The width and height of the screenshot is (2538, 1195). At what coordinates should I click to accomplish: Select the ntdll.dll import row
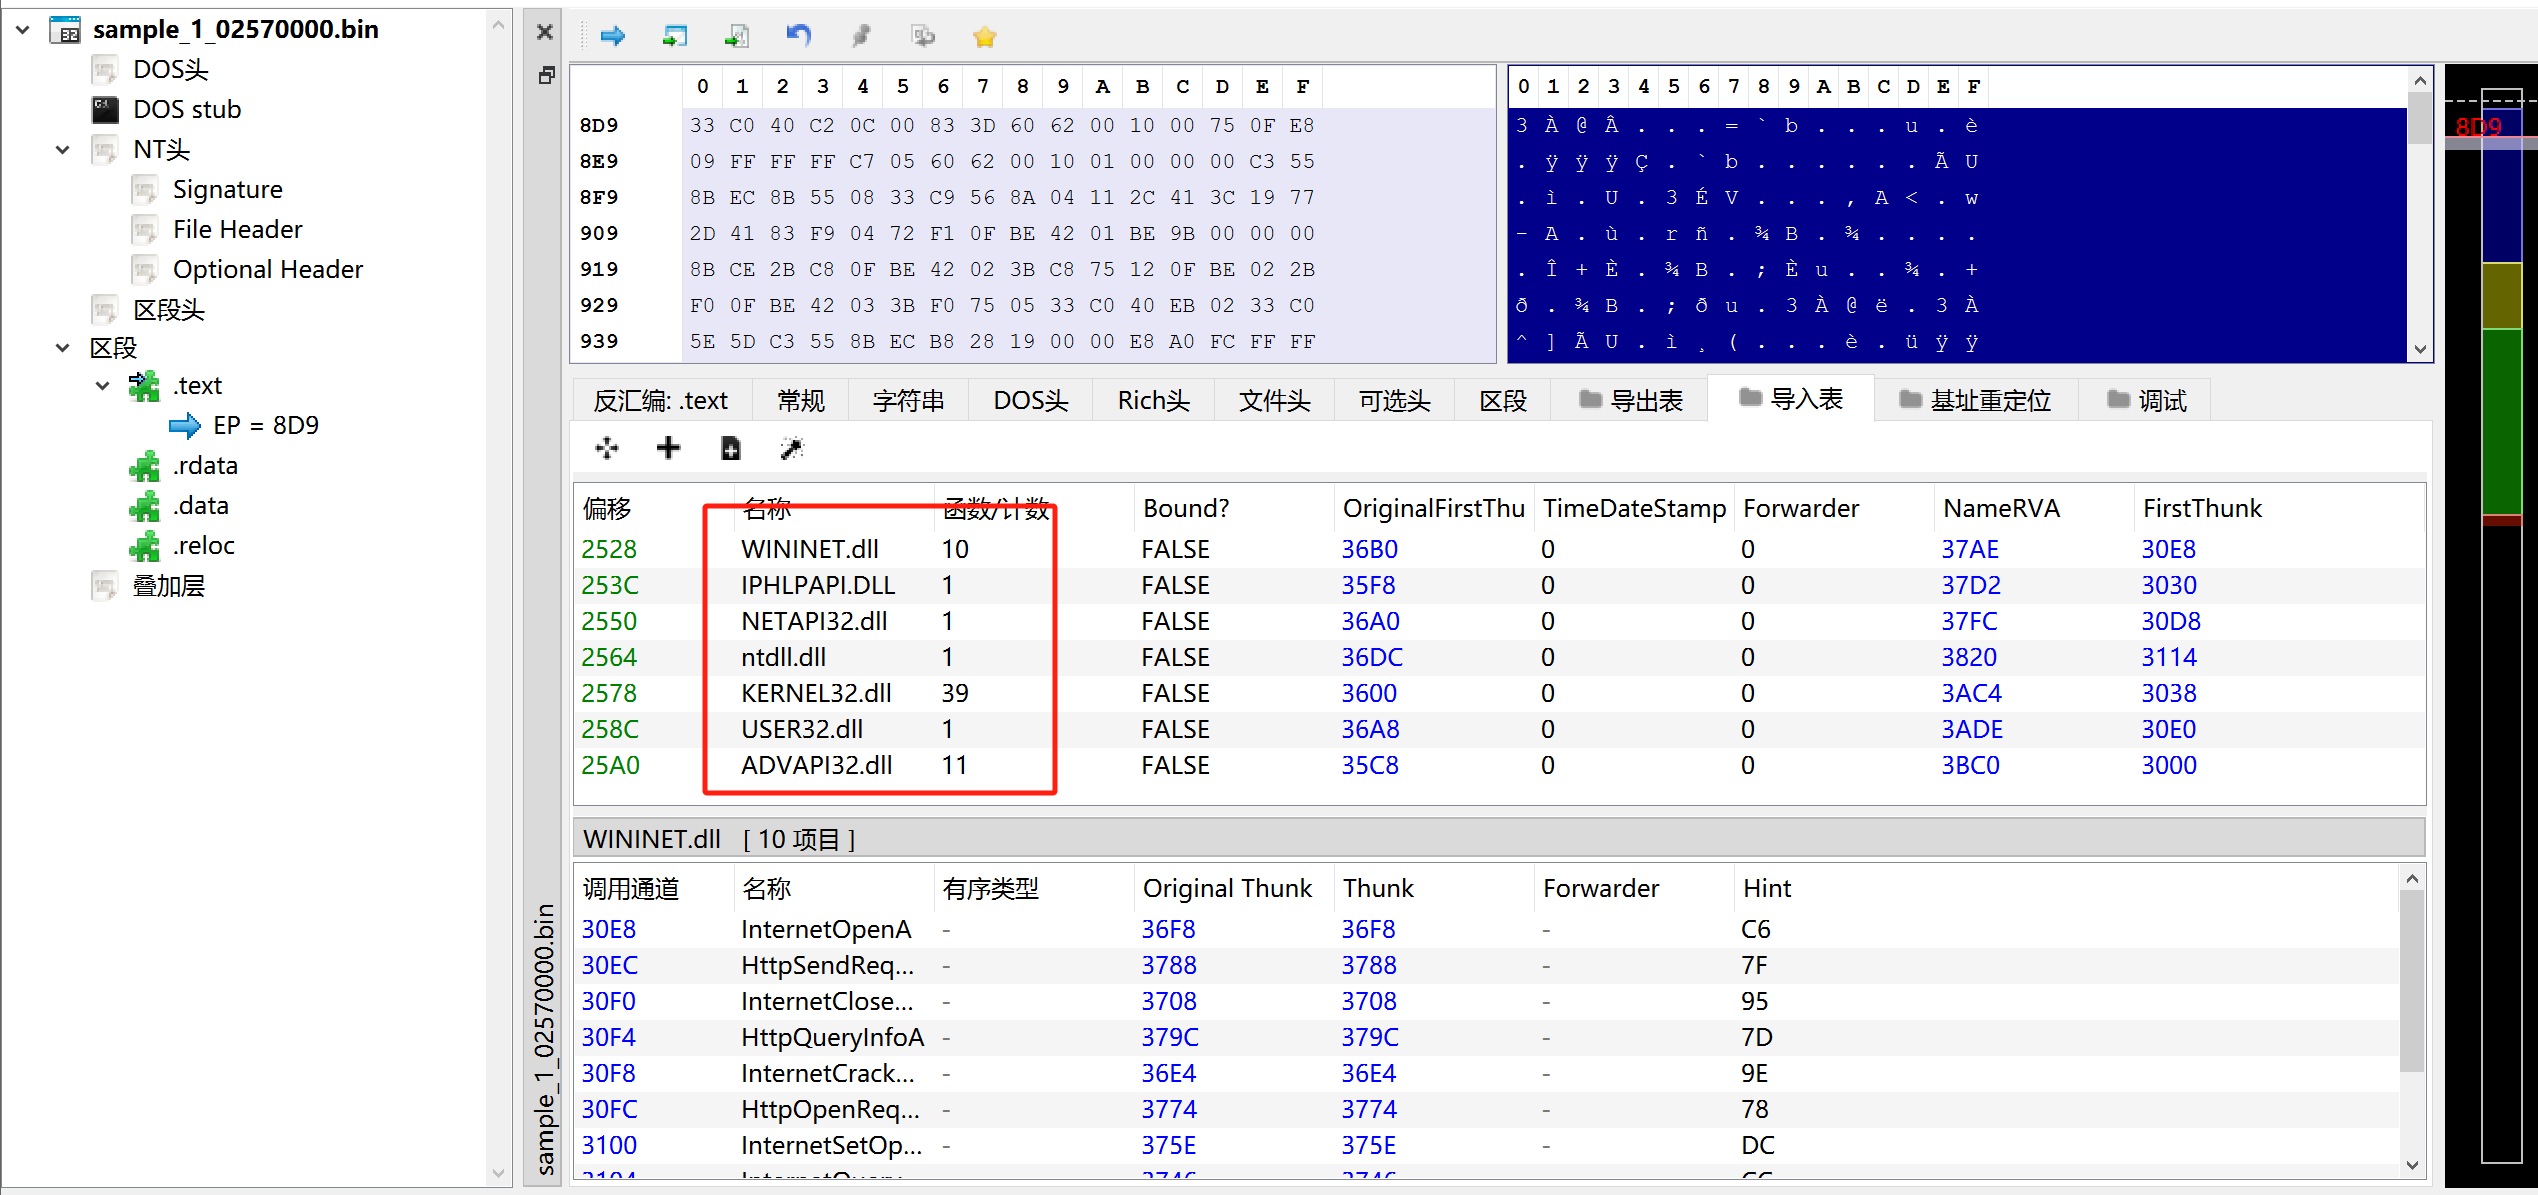tap(1499, 657)
